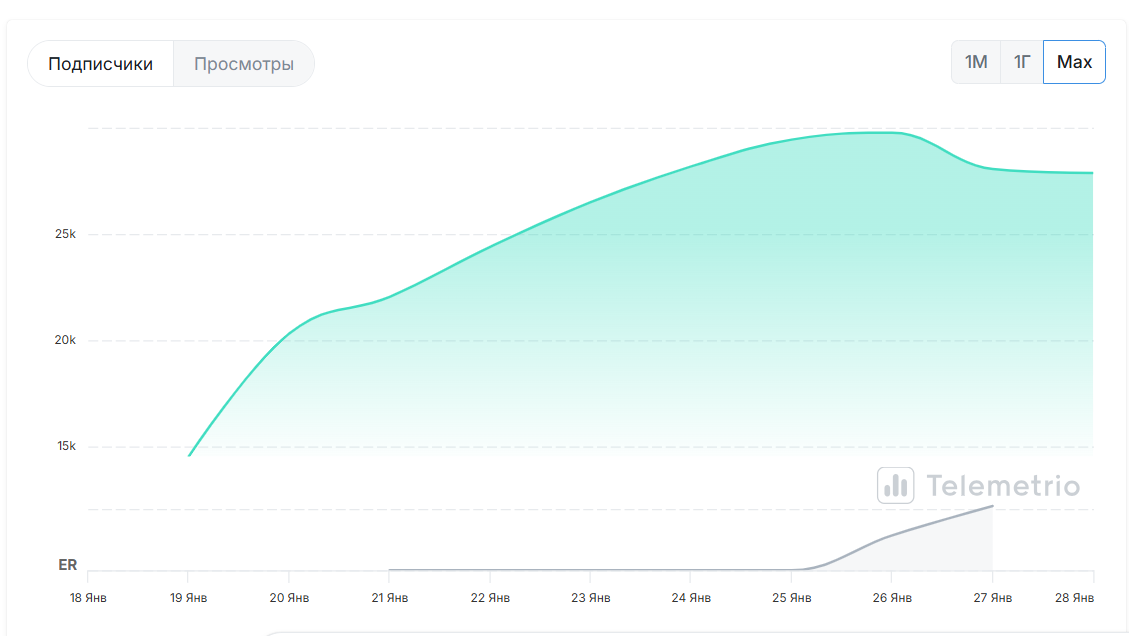Click the 27 Янв date label
The image size is (1129, 636).
[x=992, y=598]
